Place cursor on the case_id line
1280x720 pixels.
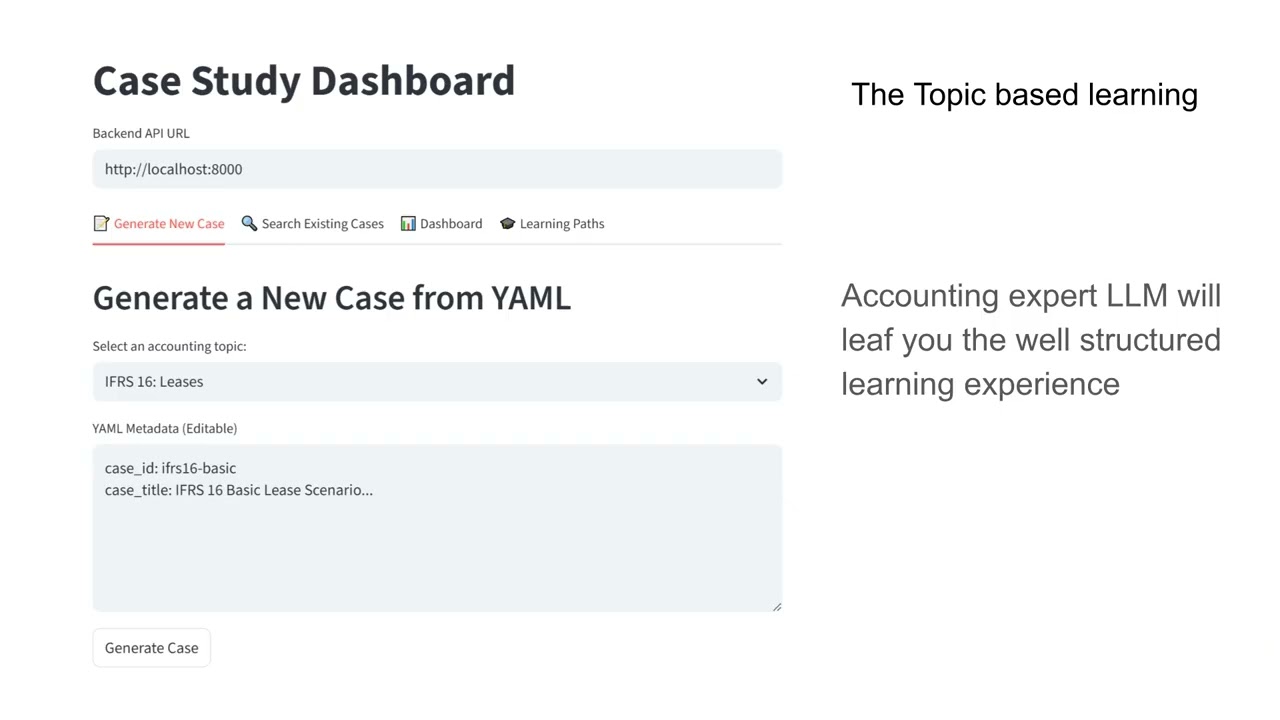[170, 468]
